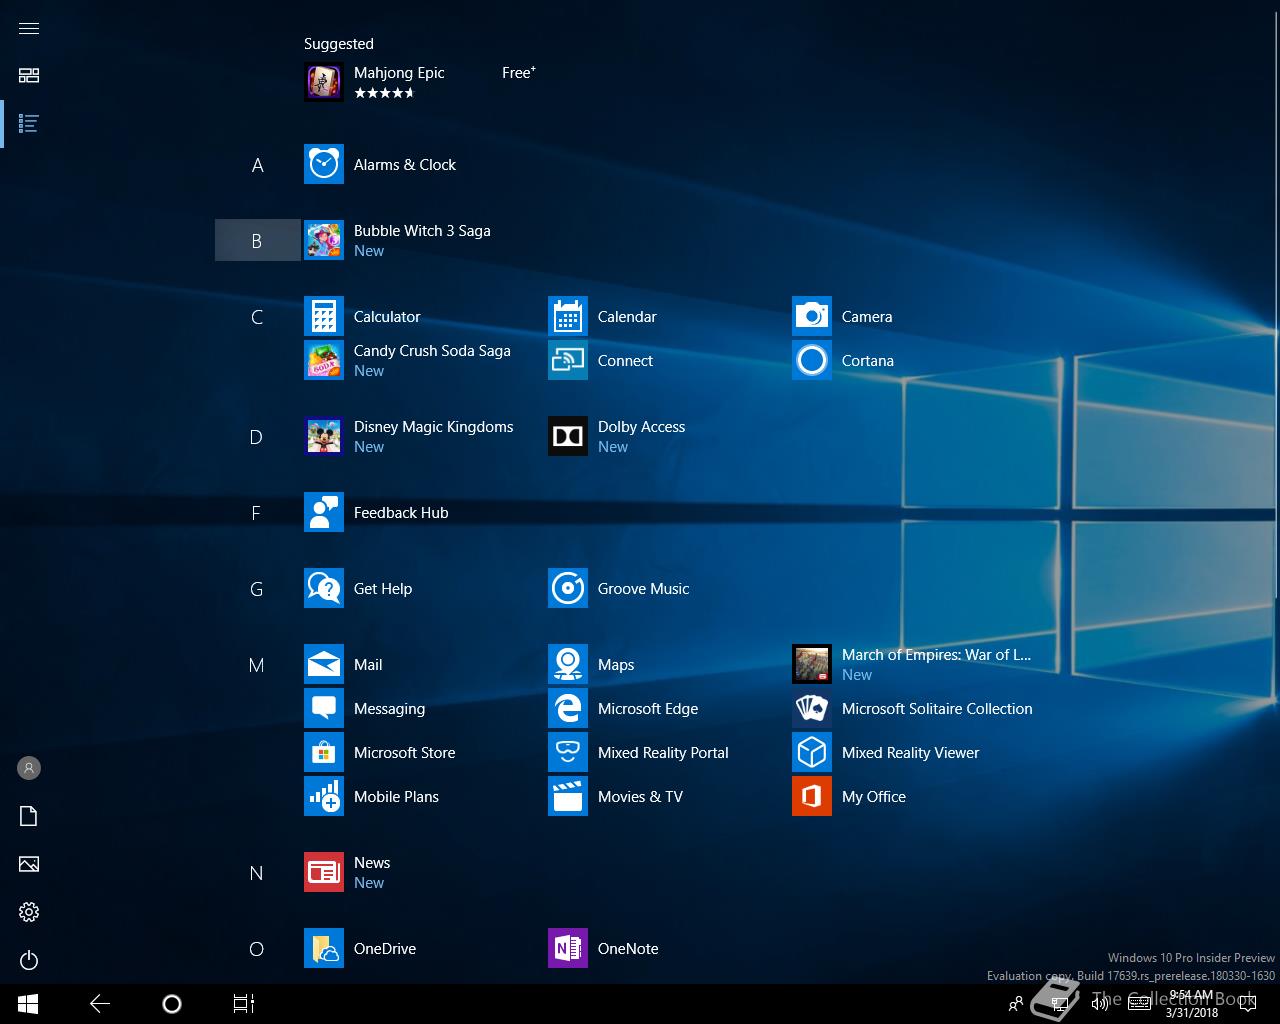Click the Groove Music label

pos(643,588)
